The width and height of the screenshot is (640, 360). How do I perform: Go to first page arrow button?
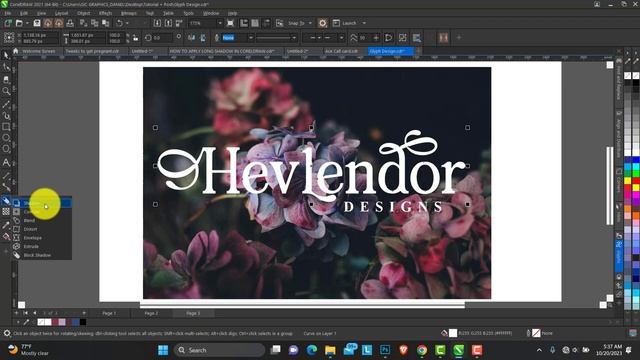click(25, 313)
